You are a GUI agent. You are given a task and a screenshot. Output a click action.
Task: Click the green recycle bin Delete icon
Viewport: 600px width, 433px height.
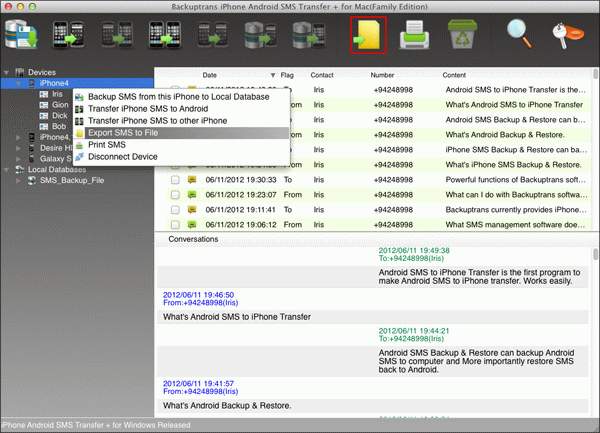click(x=462, y=34)
